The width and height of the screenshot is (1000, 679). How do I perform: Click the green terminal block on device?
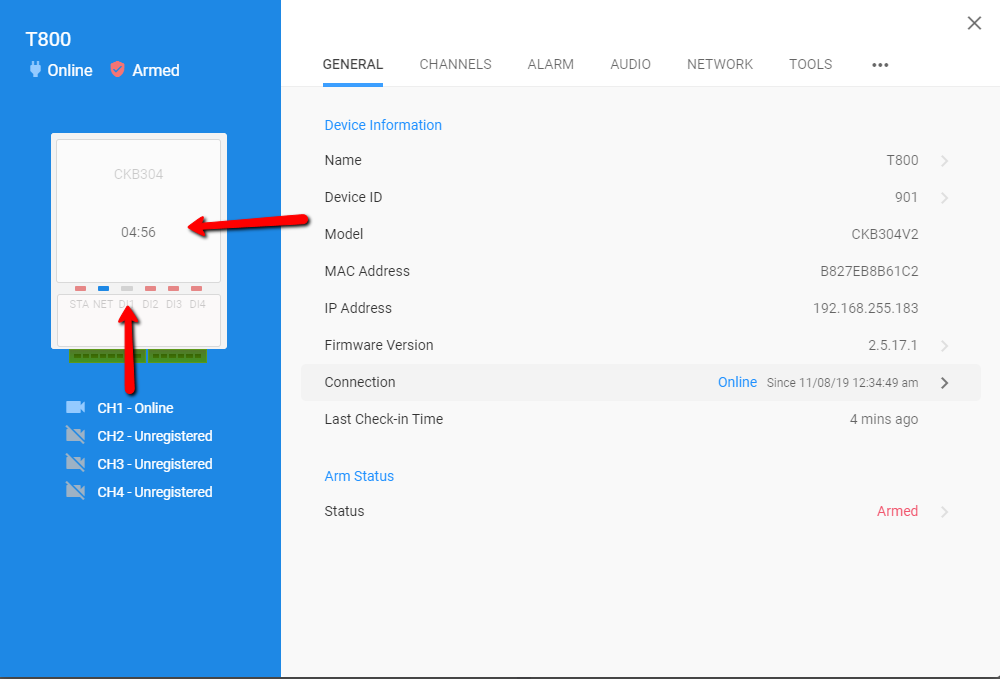(x=138, y=356)
